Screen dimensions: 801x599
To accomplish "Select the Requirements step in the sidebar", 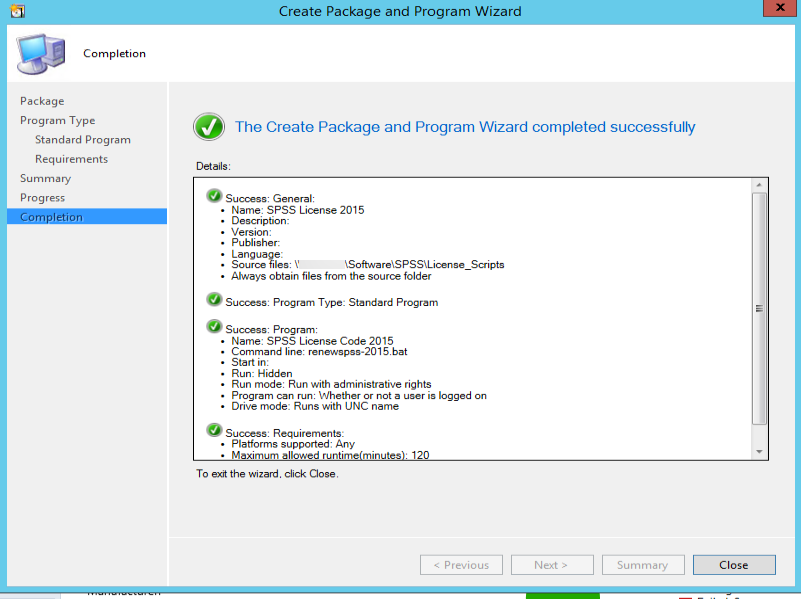I will (x=72, y=159).
